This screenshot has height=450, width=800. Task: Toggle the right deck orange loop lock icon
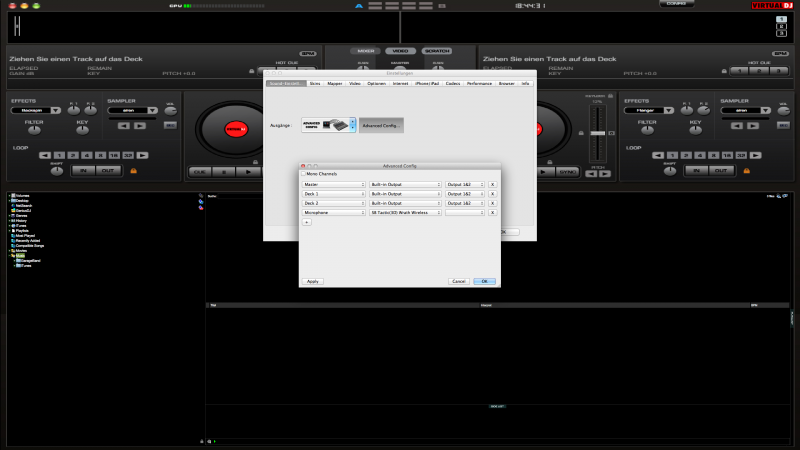pos(746,171)
